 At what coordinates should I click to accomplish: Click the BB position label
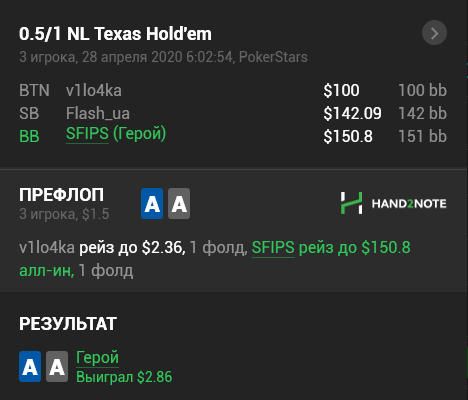tap(29, 136)
